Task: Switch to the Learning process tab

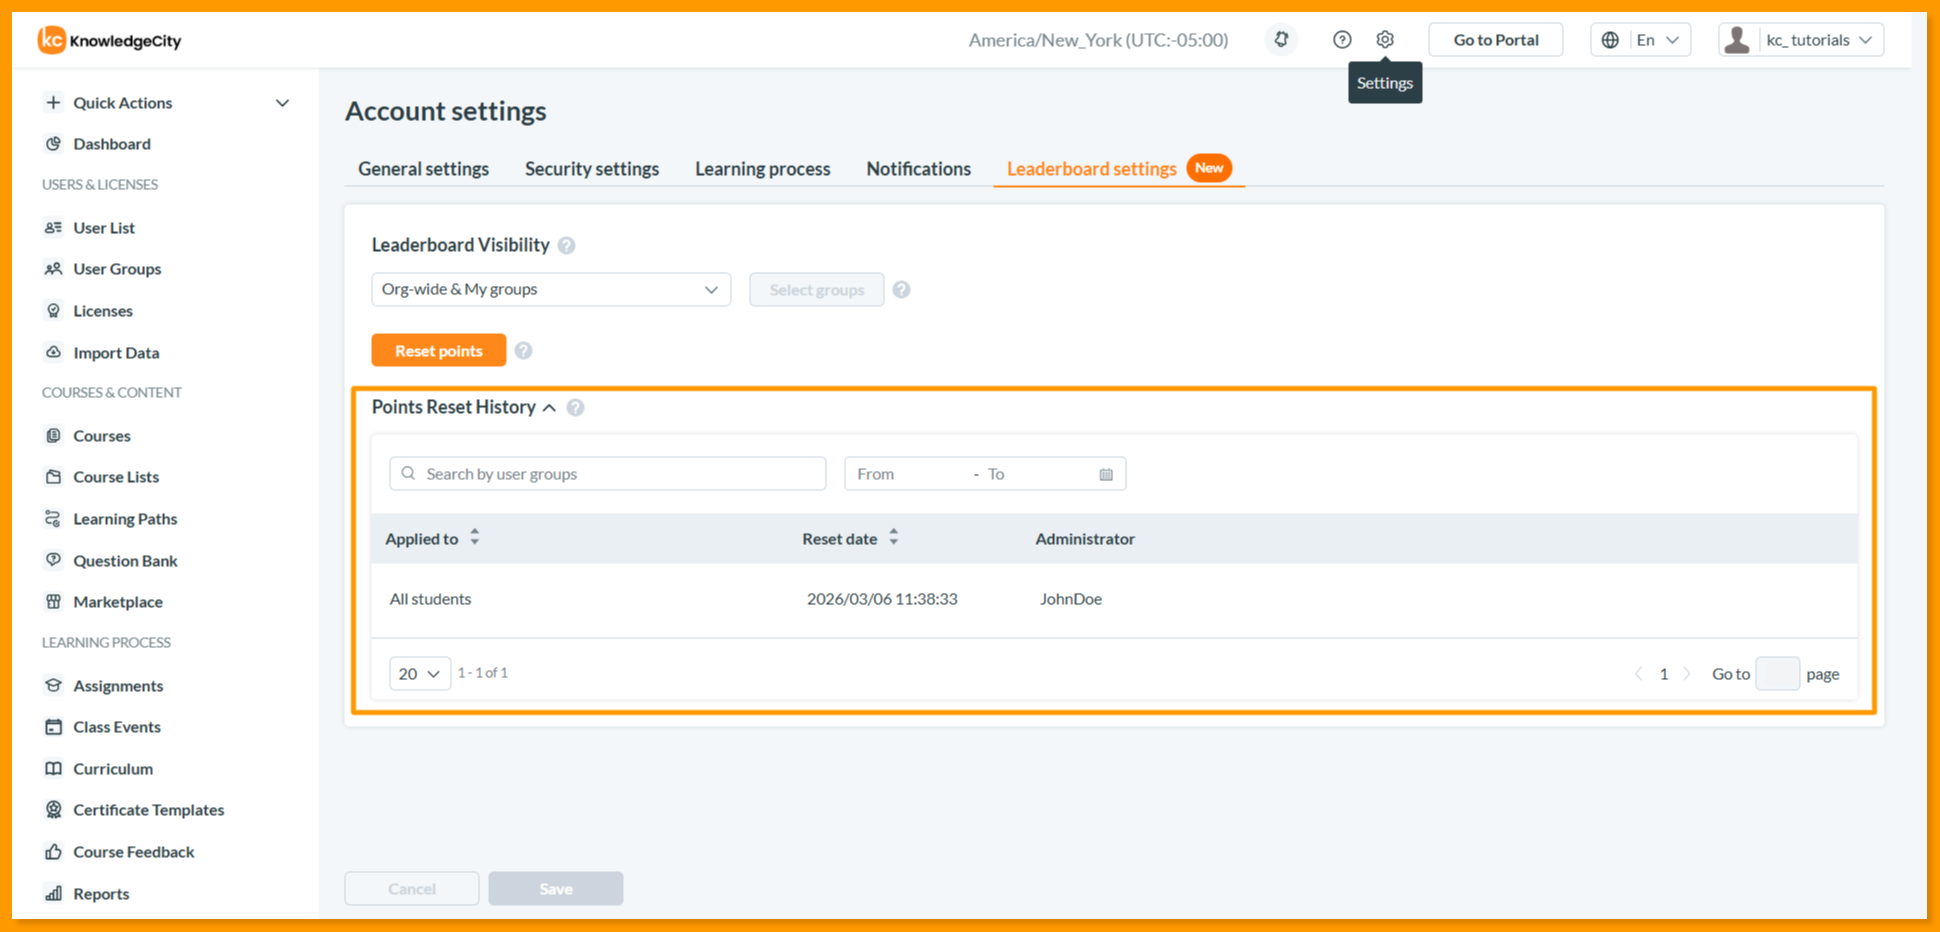Action: point(763,169)
